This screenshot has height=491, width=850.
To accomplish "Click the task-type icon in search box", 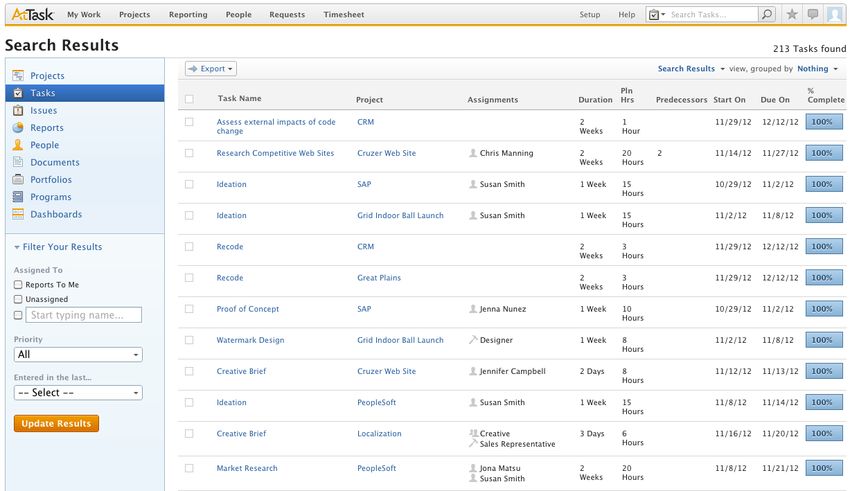I will 654,15.
